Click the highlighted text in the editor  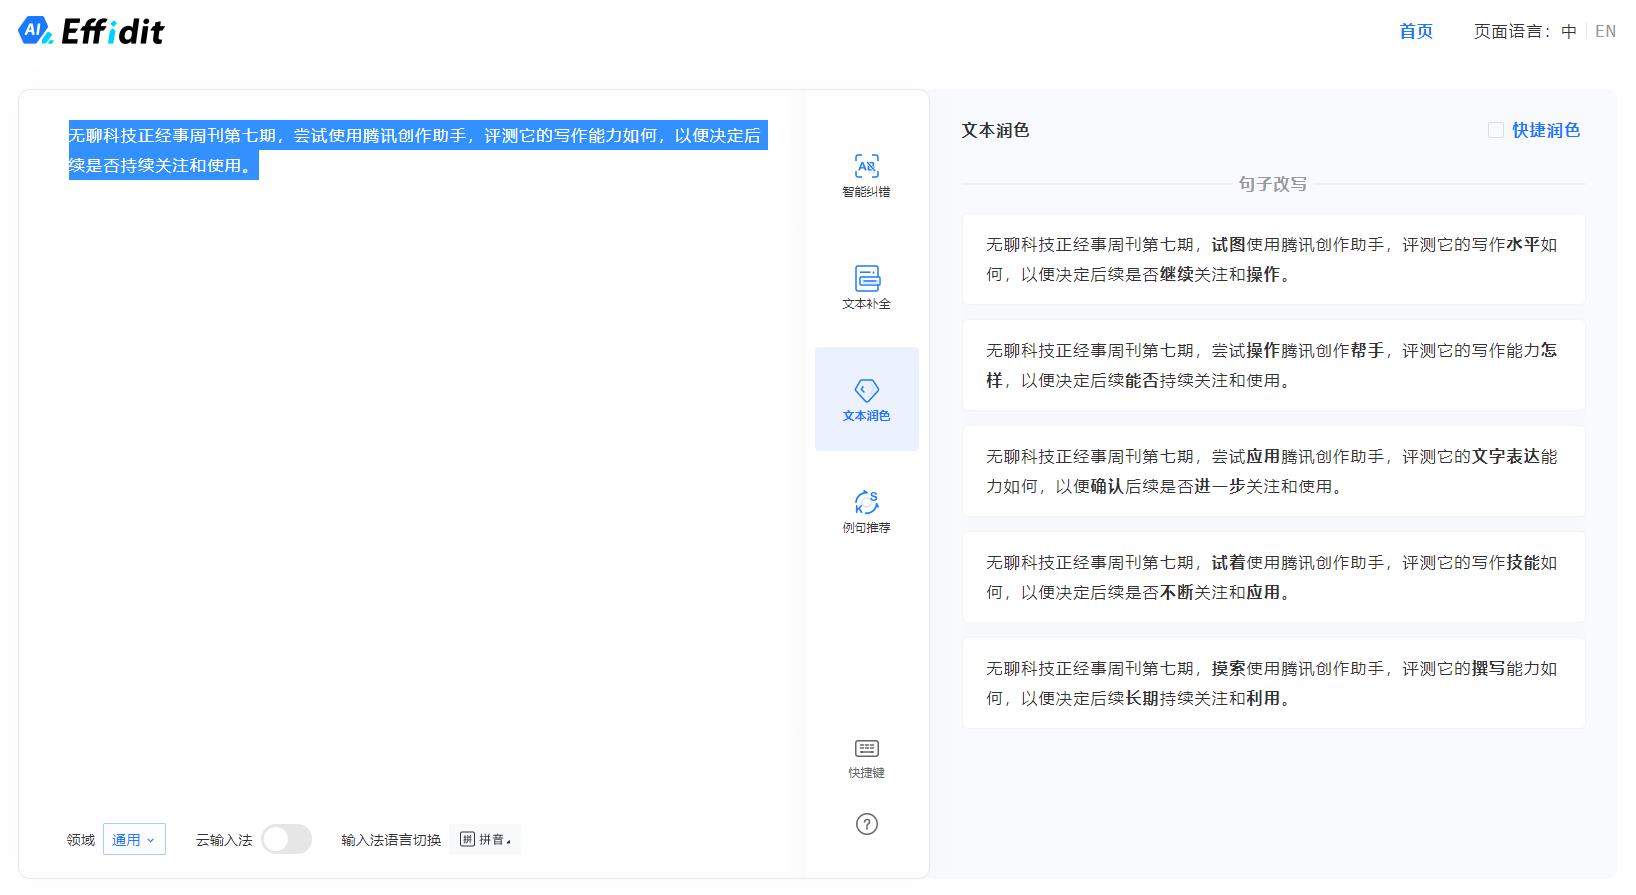417,150
